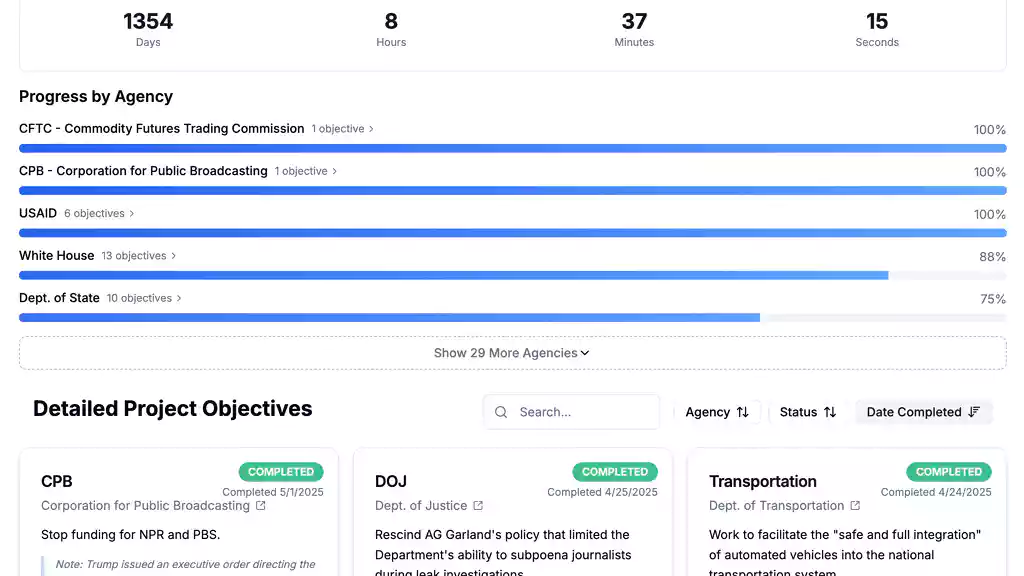Screen dimensions: 1024x576
Task: Click the Transportation card title
Action: [x=763, y=481]
